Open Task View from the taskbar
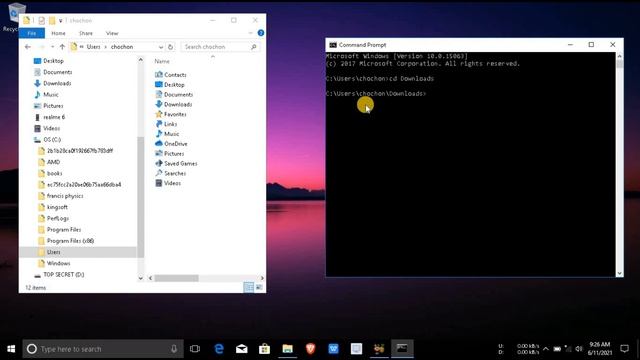This screenshot has width=640, height=360. coord(195,349)
